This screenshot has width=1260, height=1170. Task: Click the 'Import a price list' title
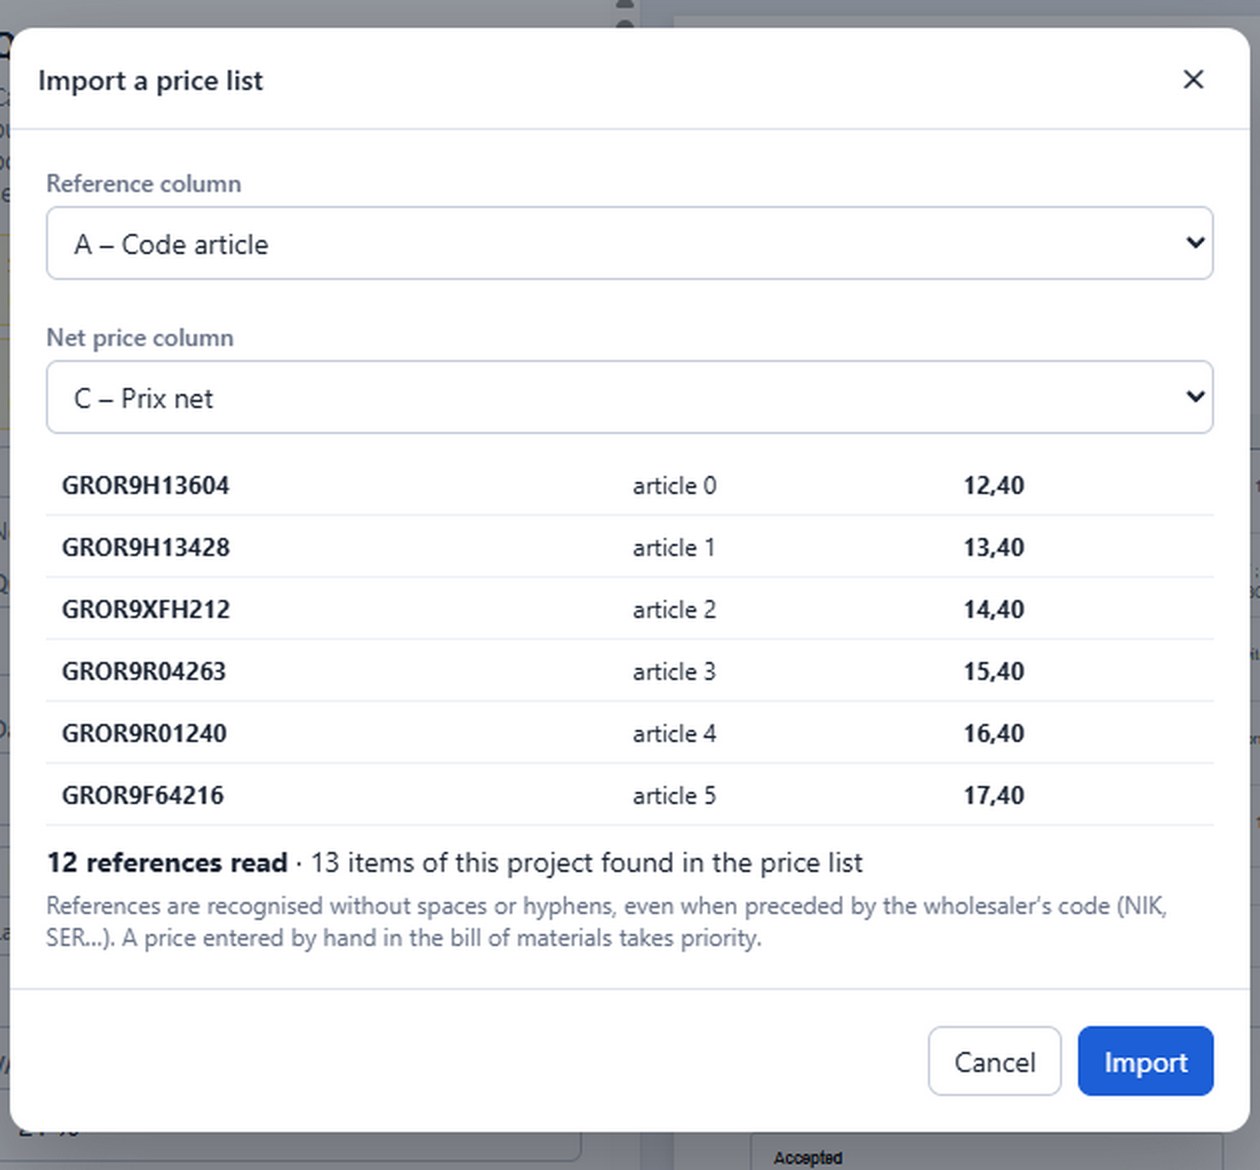[x=151, y=81]
